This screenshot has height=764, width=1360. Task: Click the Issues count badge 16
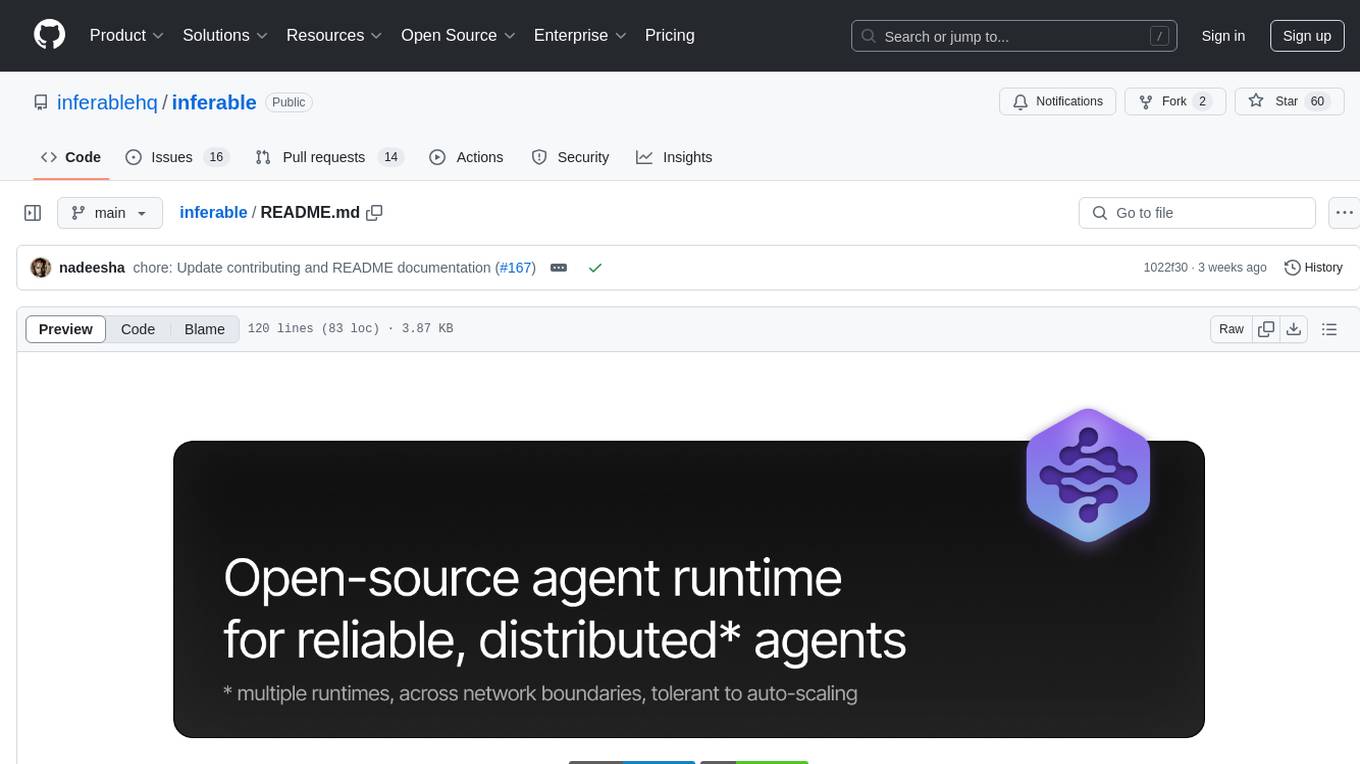point(216,157)
